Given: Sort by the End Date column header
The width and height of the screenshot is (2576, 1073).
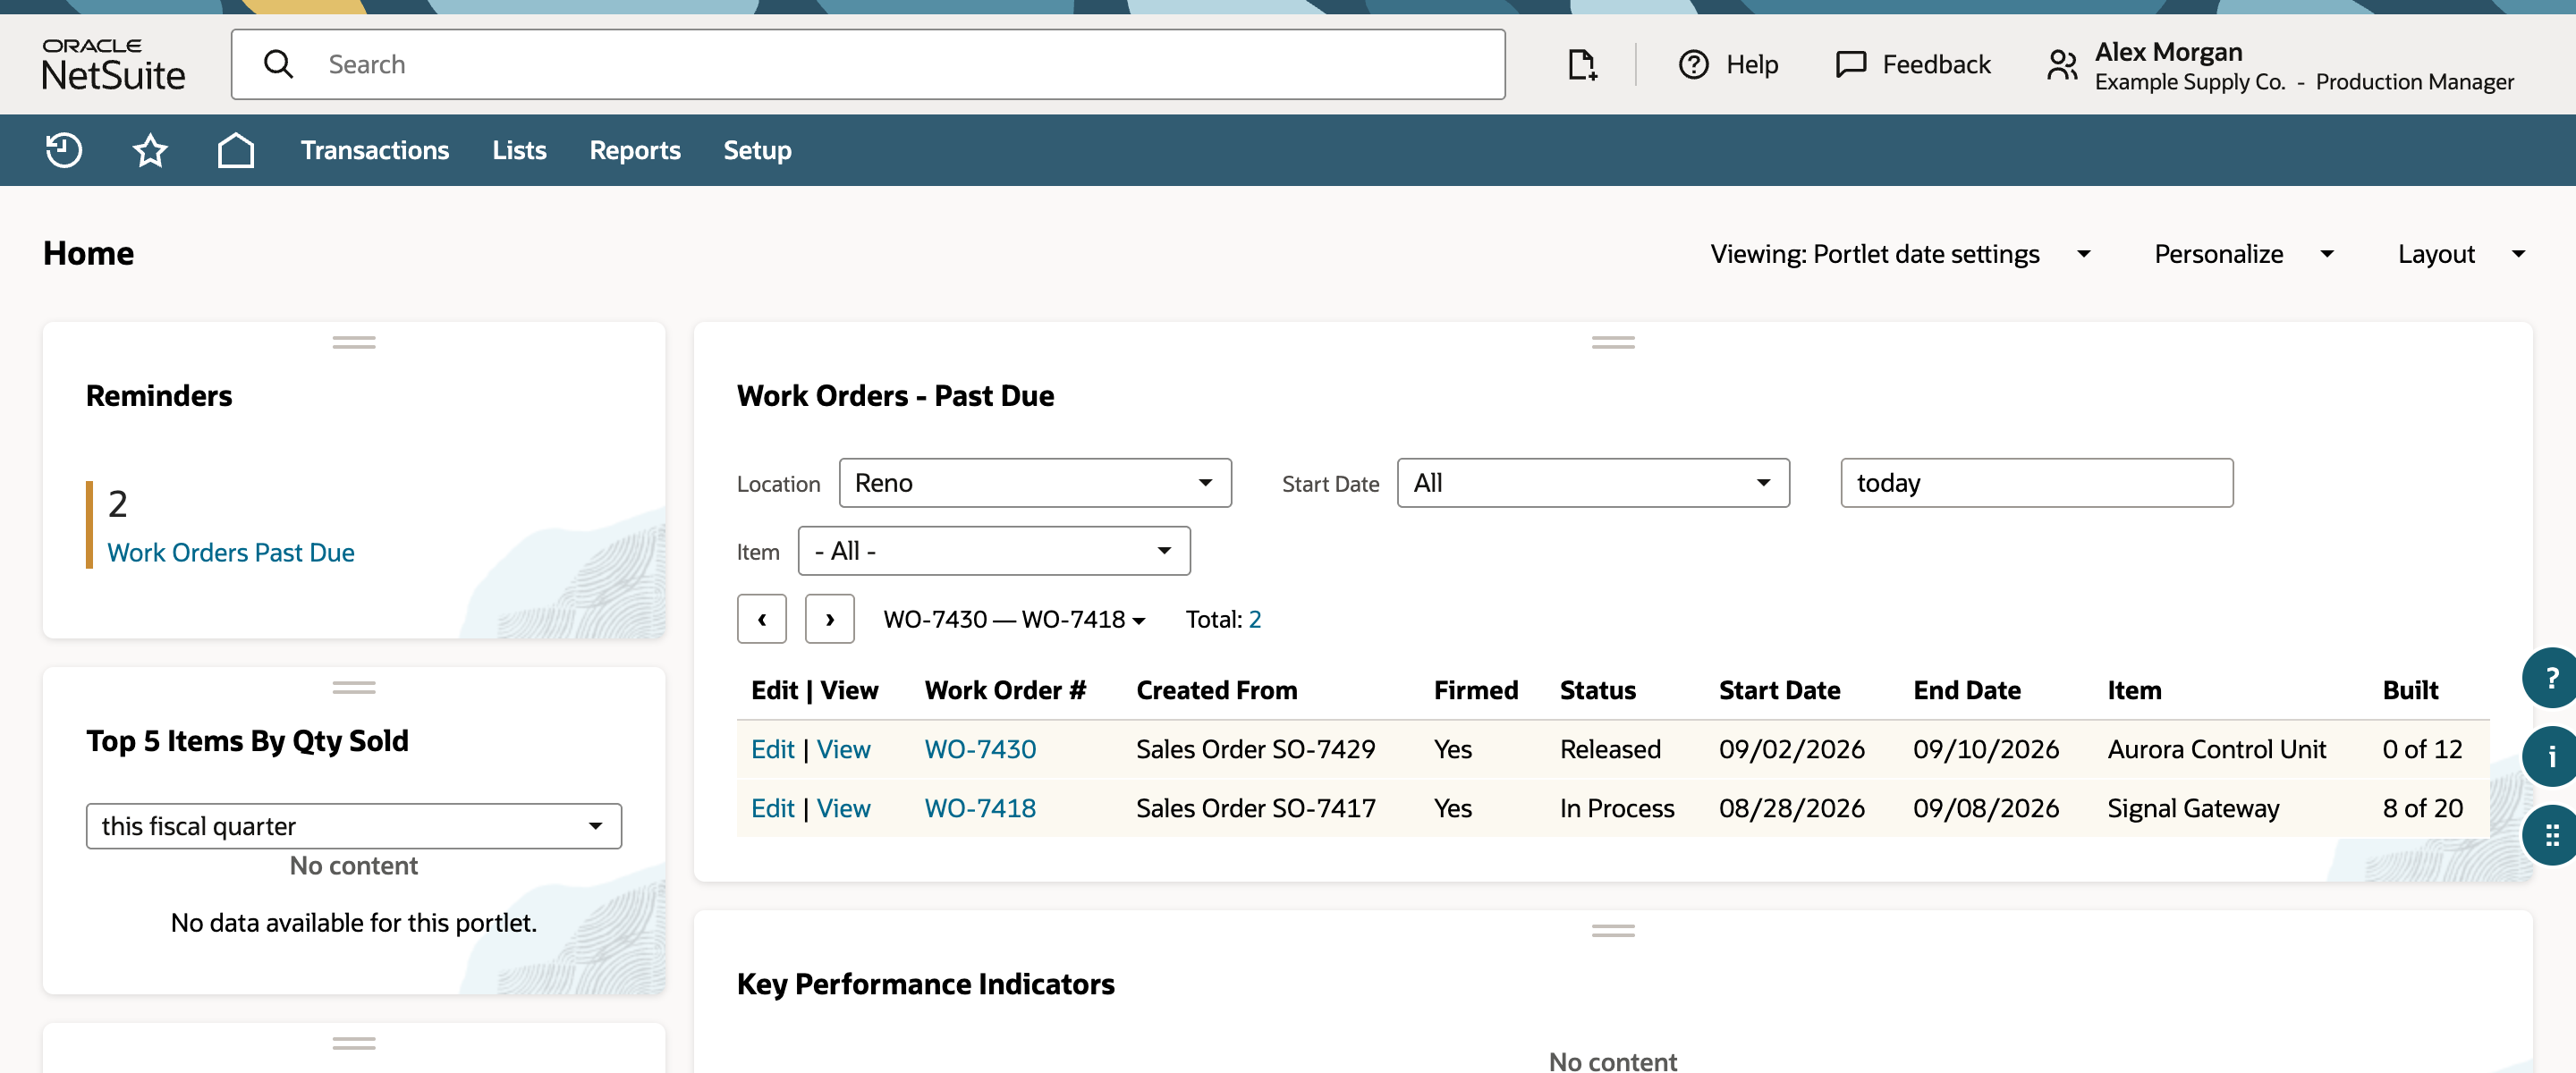Looking at the screenshot, I should (x=1967, y=690).
